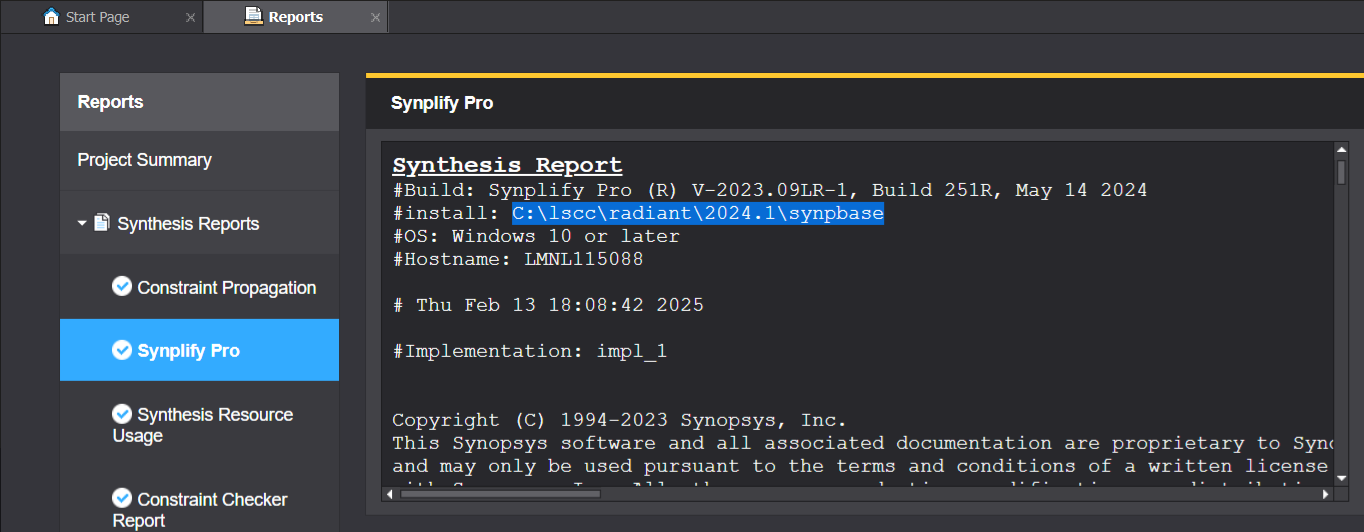Click the horizontal scrollbar right arrow
Screen dimensions: 1364x532
[1326, 494]
